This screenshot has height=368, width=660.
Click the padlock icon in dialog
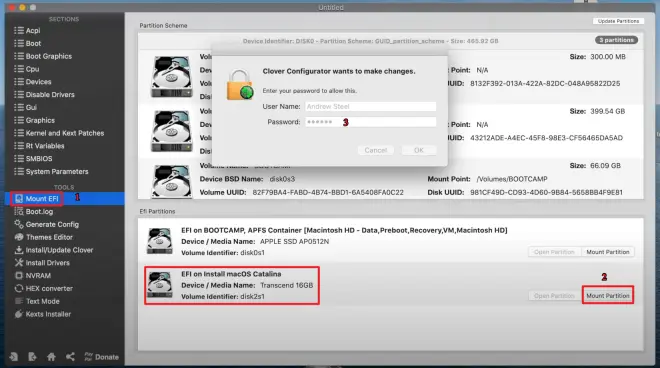[x=240, y=85]
